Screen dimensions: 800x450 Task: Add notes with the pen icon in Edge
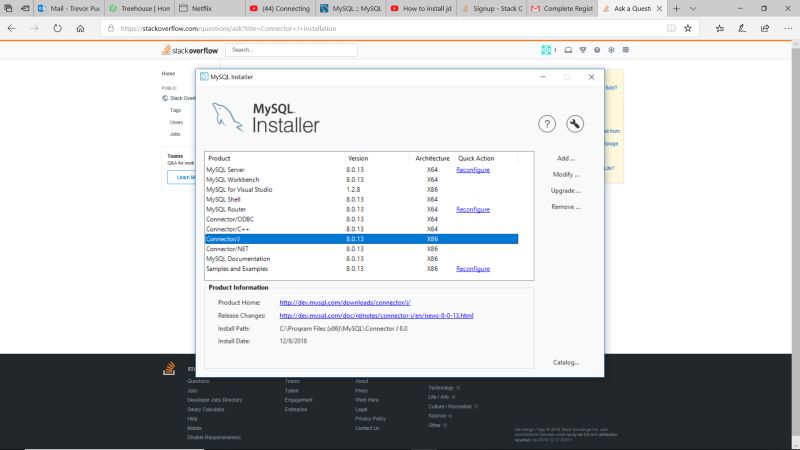742,29
